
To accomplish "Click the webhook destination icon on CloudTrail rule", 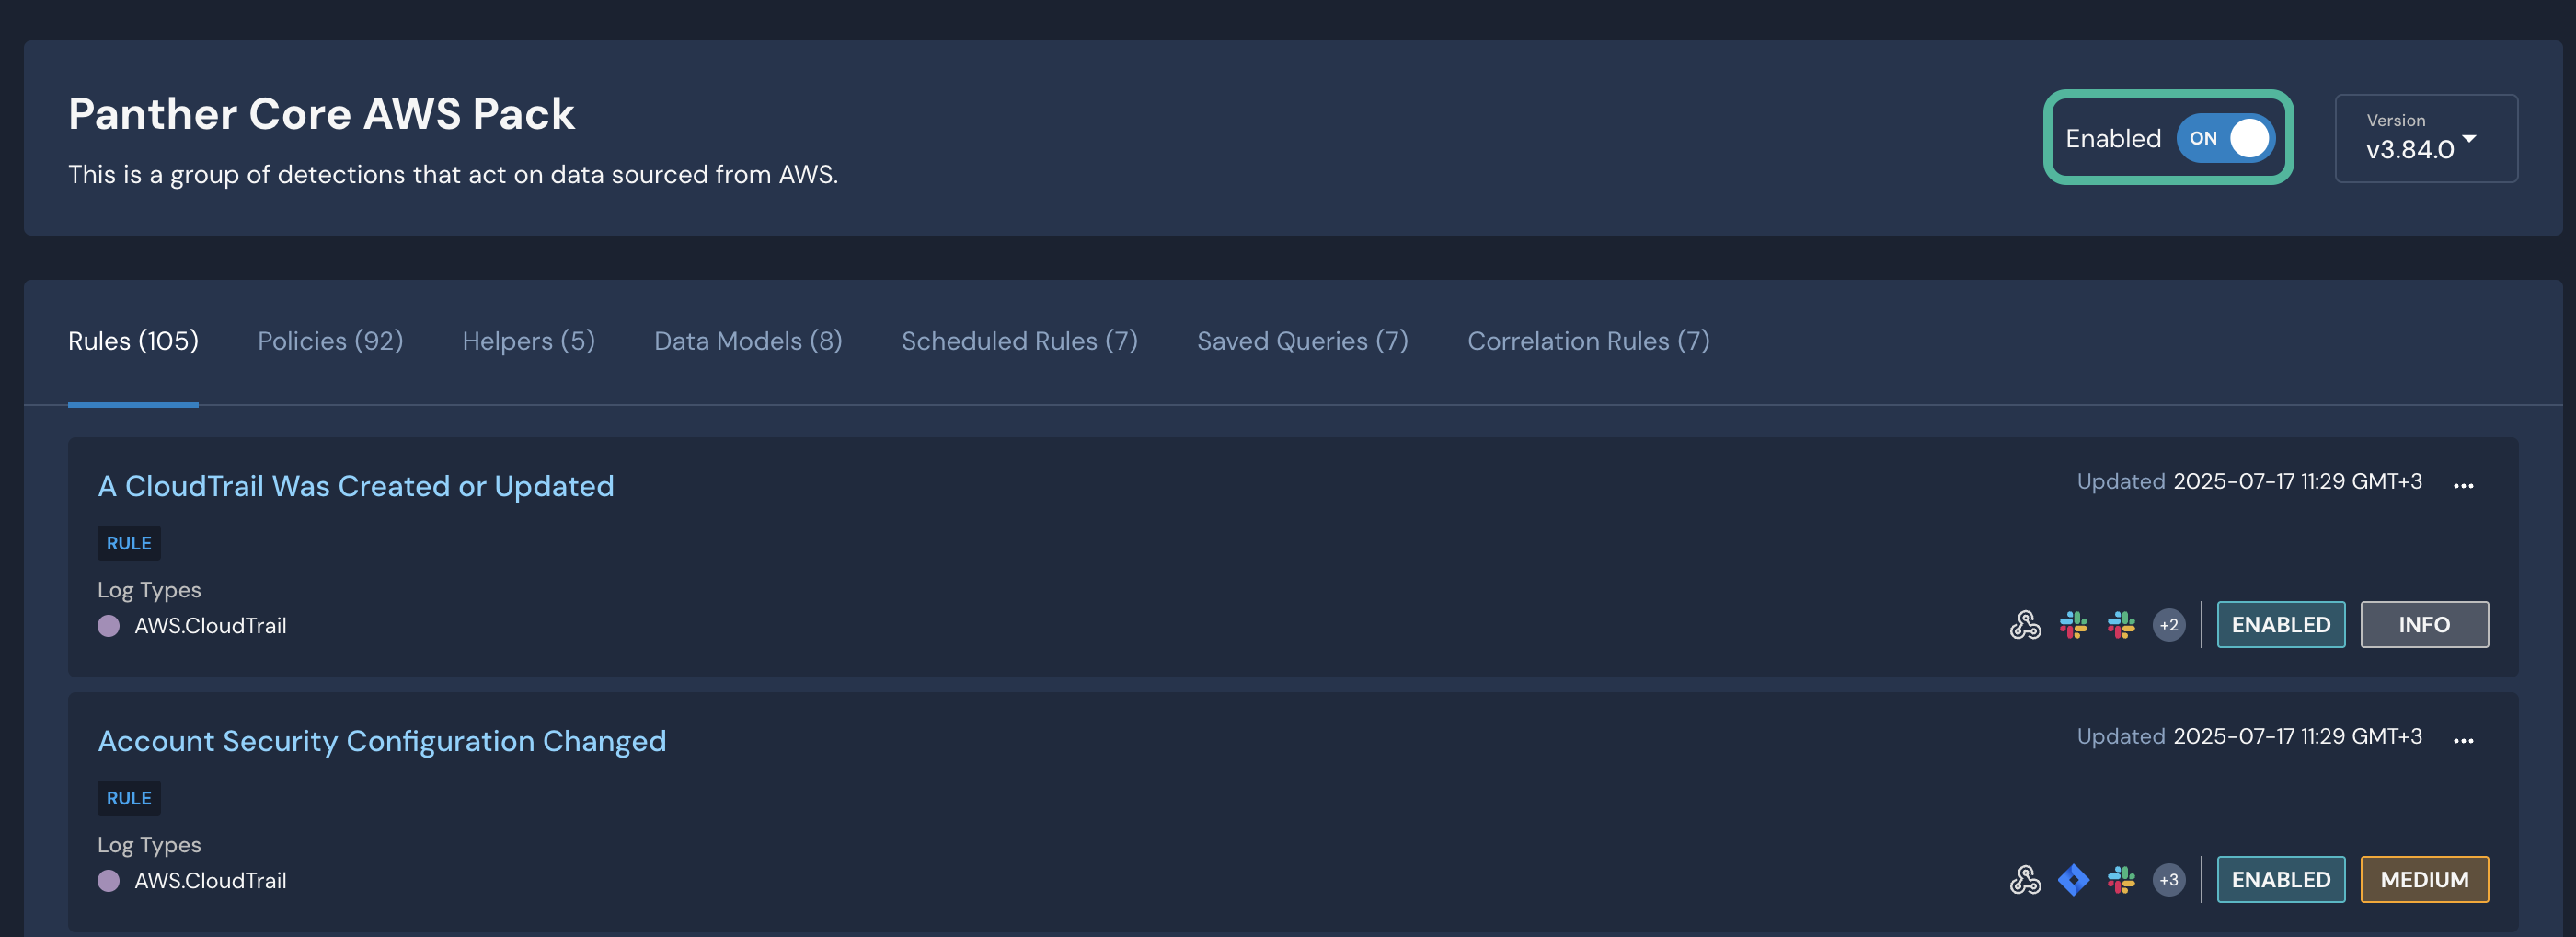I will [2026, 624].
